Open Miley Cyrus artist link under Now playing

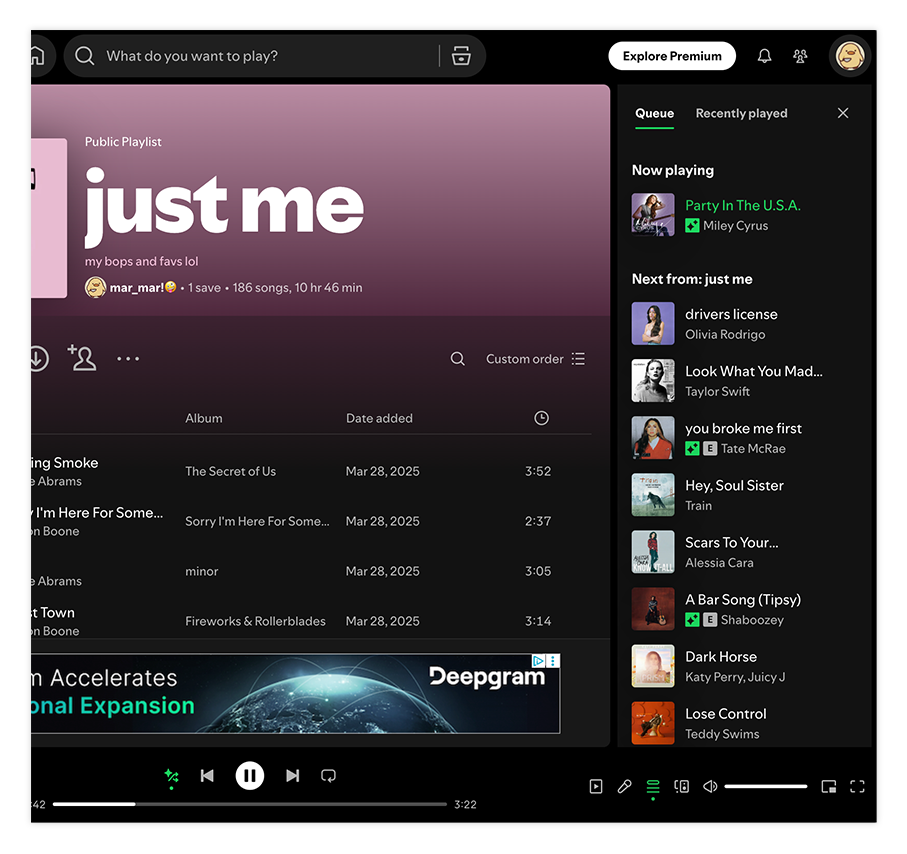click(735, 226)
